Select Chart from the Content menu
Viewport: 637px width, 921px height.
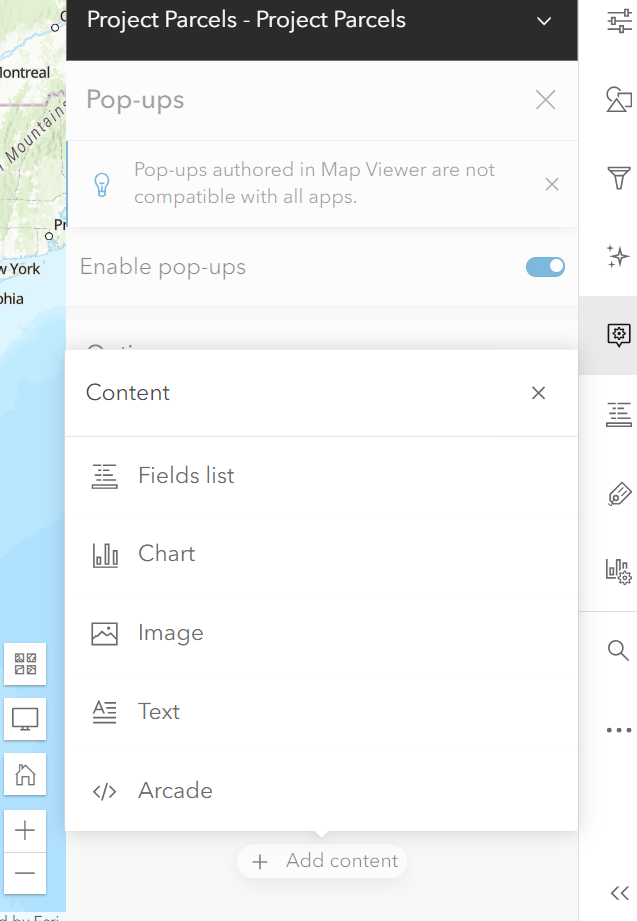point(166,554)
